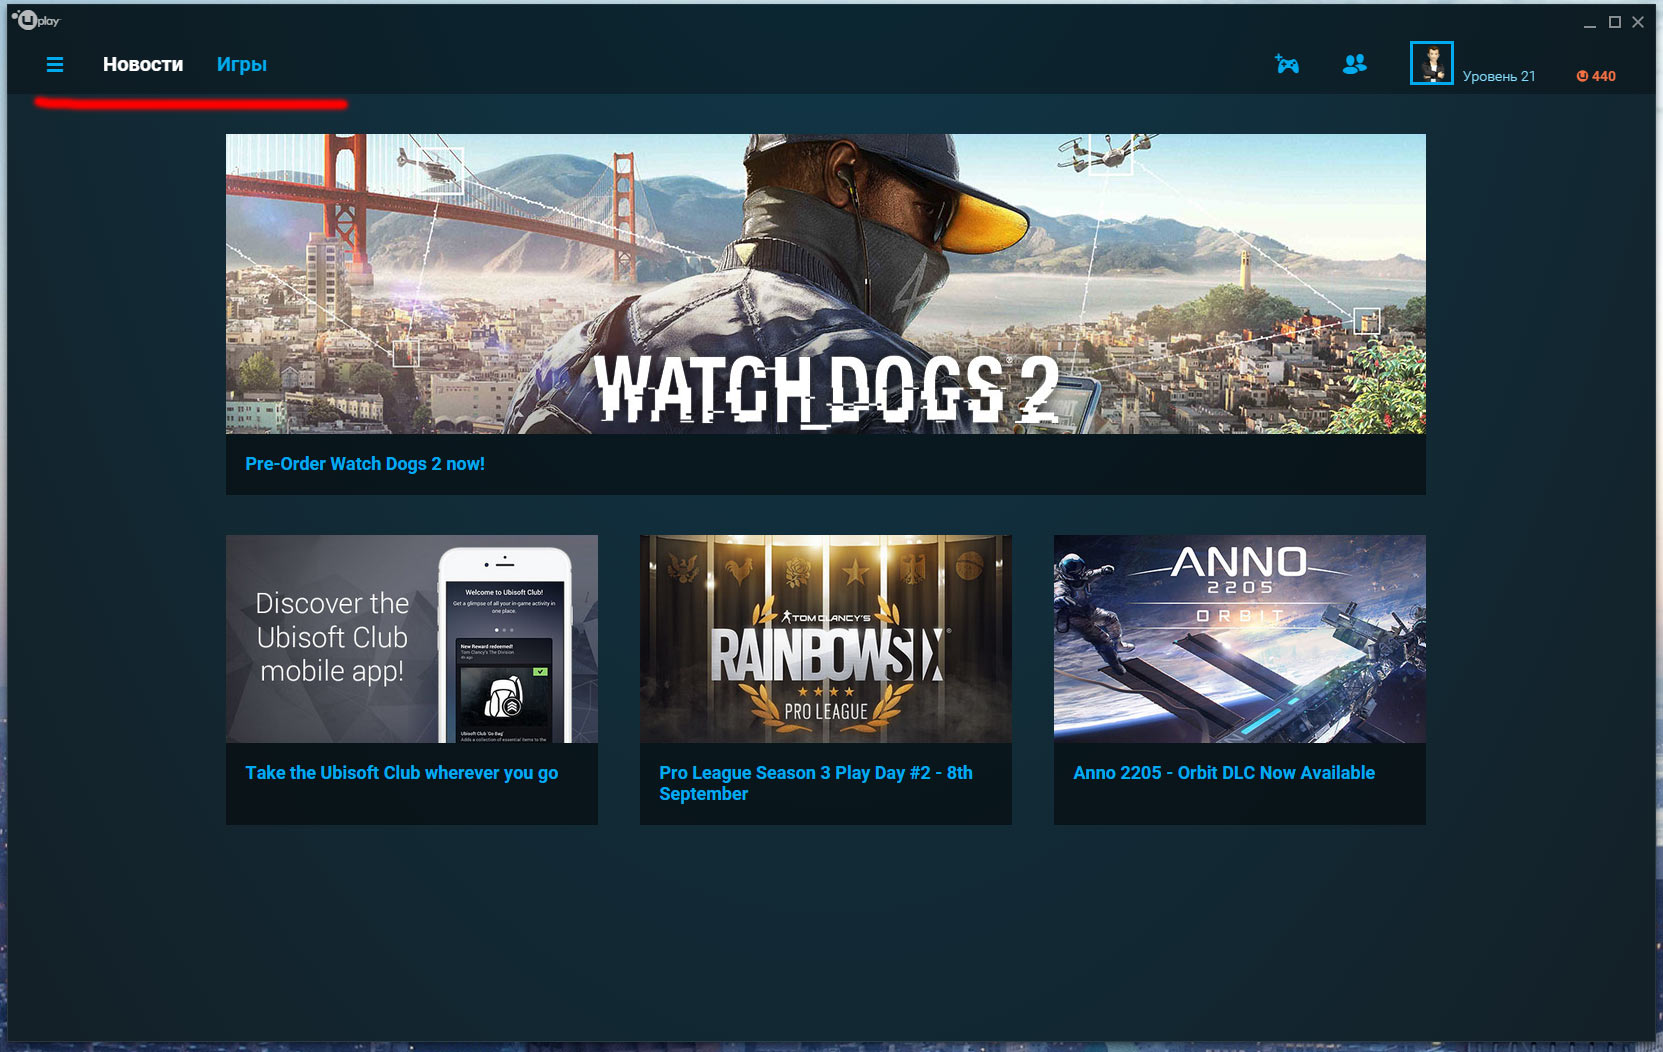The width and height of the screenshot is (1663, 1052).
Task: Click the profile avatar picture
Action: 1432,63
